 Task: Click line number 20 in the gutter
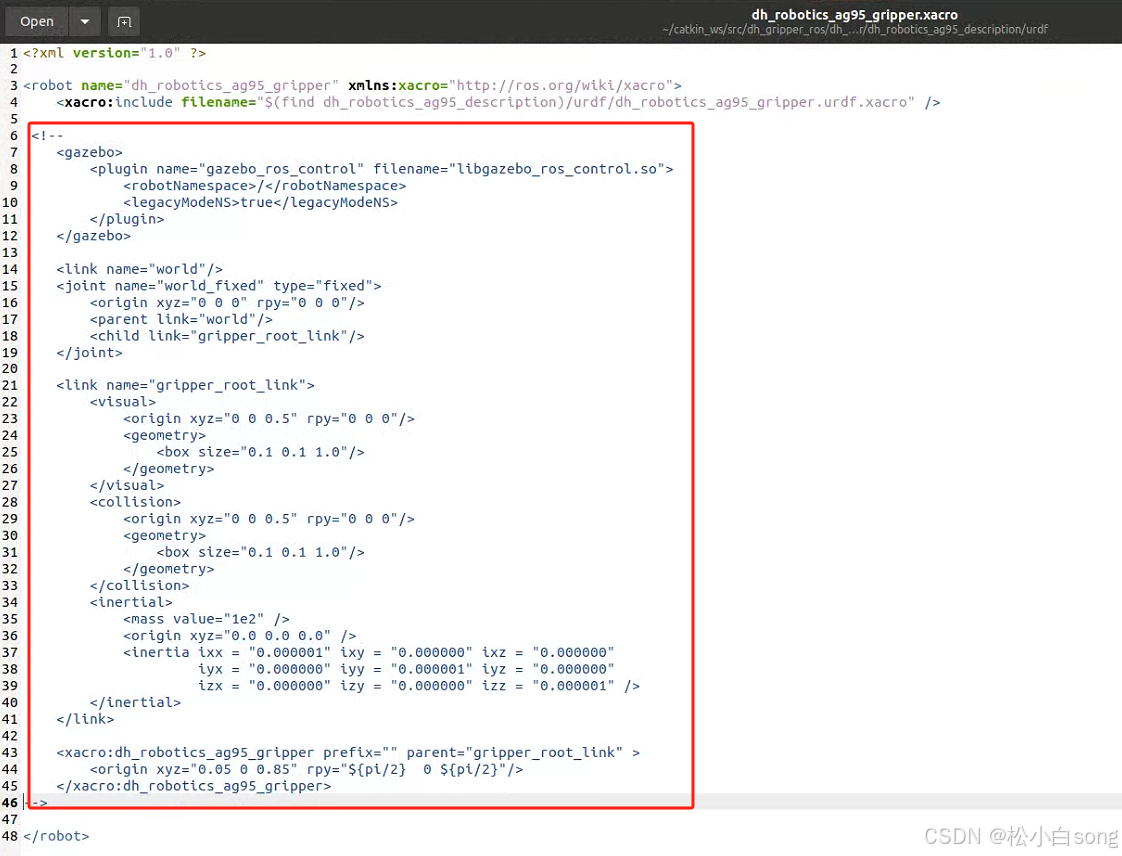(x=10, y=369)
